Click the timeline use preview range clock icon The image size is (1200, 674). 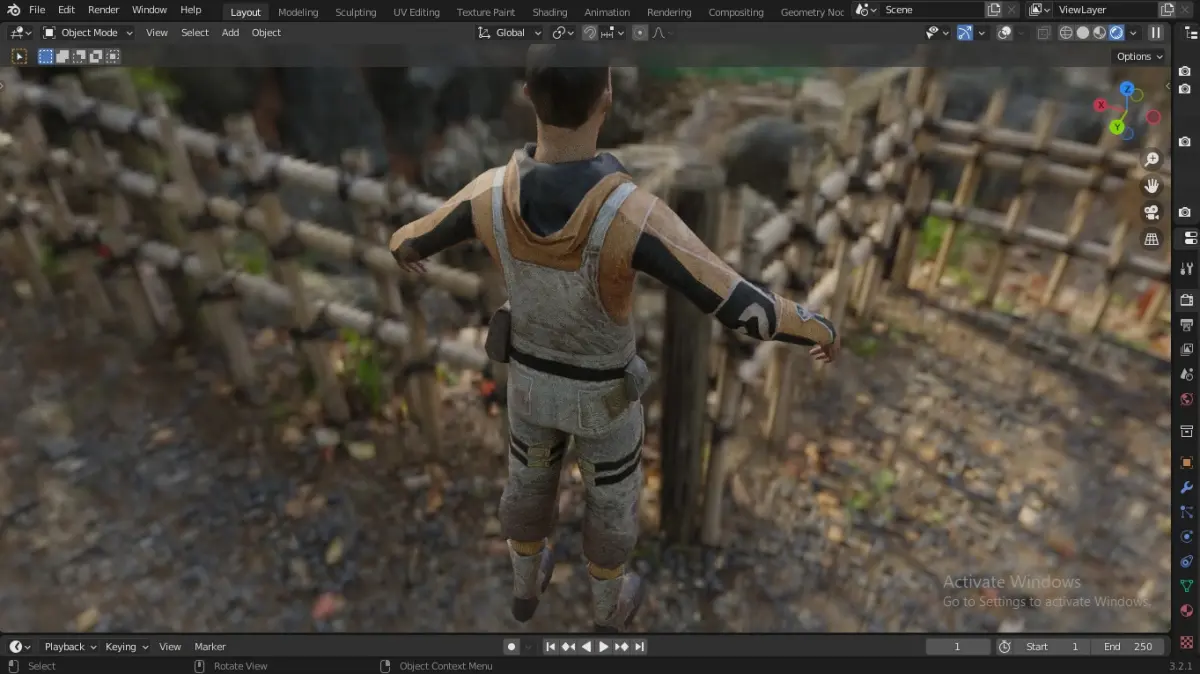[1004, 647]
